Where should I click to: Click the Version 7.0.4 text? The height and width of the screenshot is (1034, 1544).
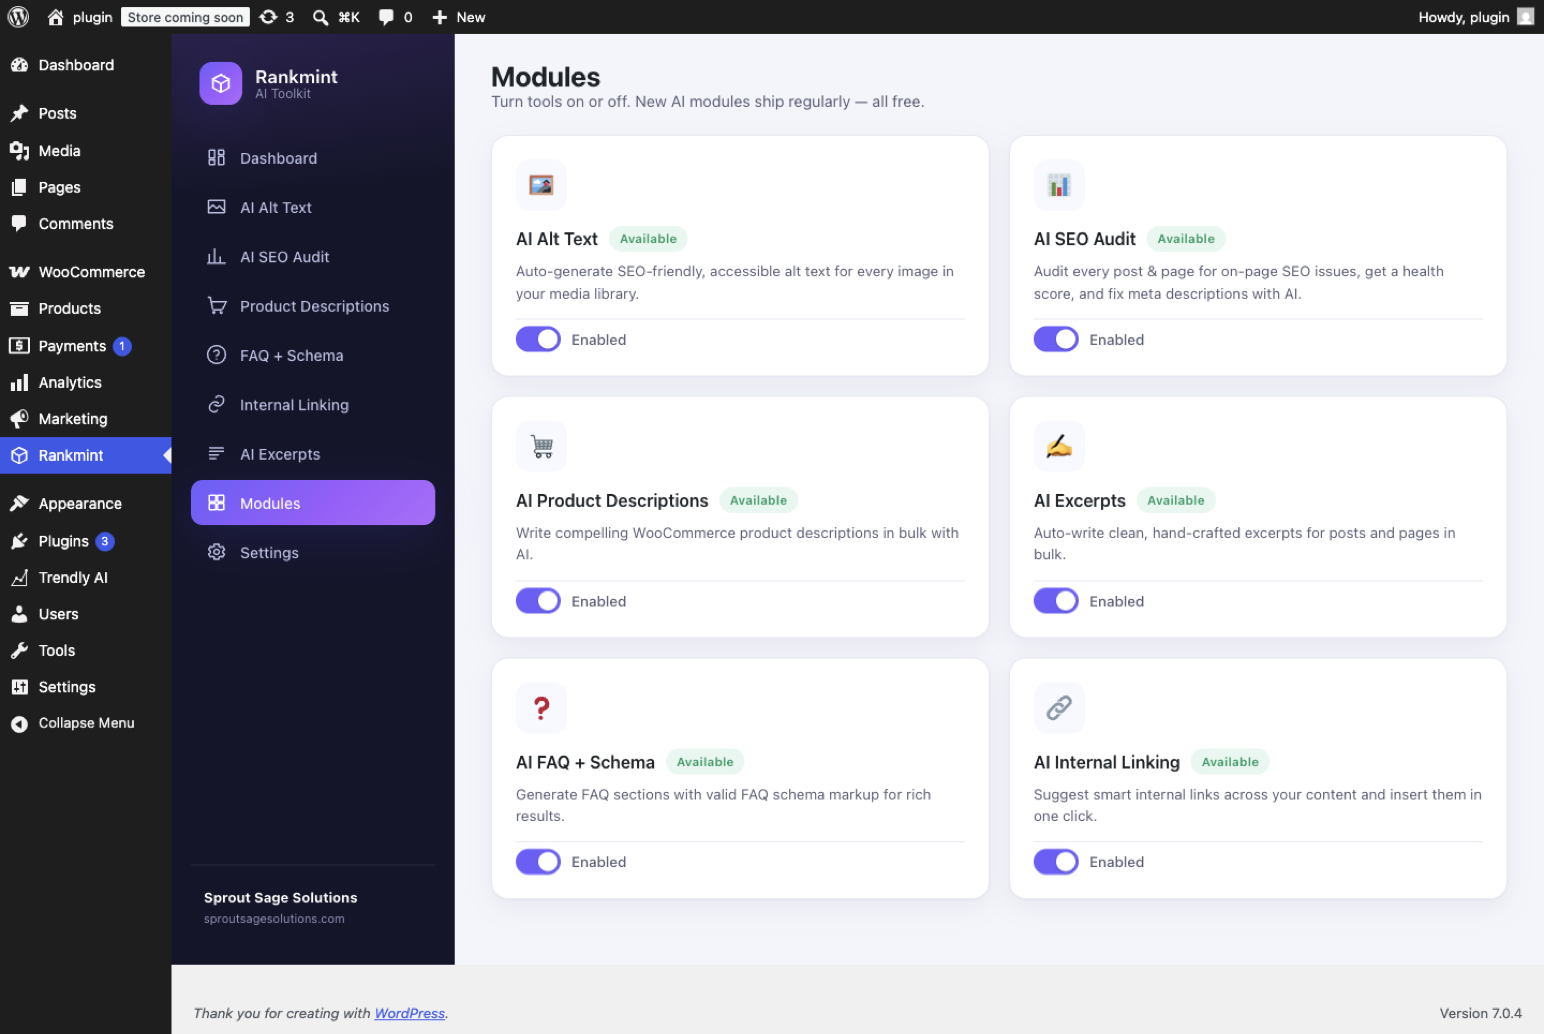[x=1480, y=1013]
